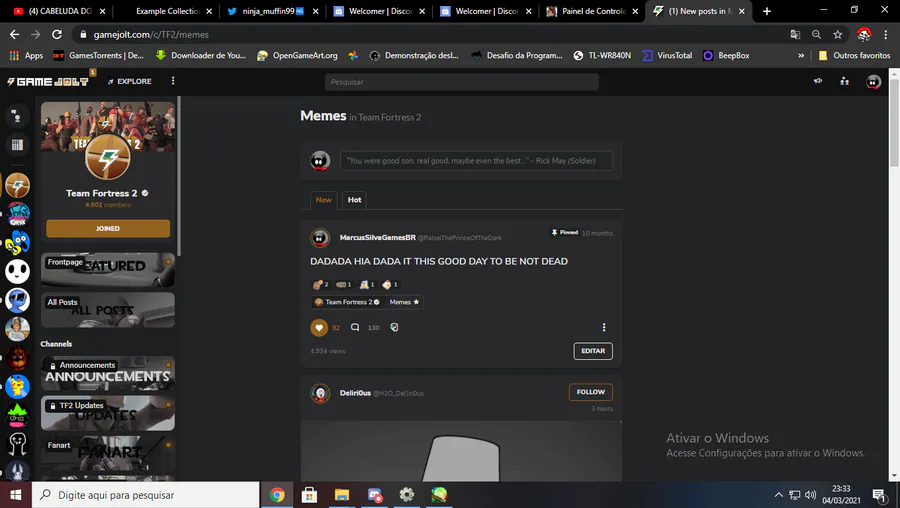Image resolution: width=900 pixels, height=508 pixels.
Task: Open the Windows Start menu
Action: [x=15, y=495]
